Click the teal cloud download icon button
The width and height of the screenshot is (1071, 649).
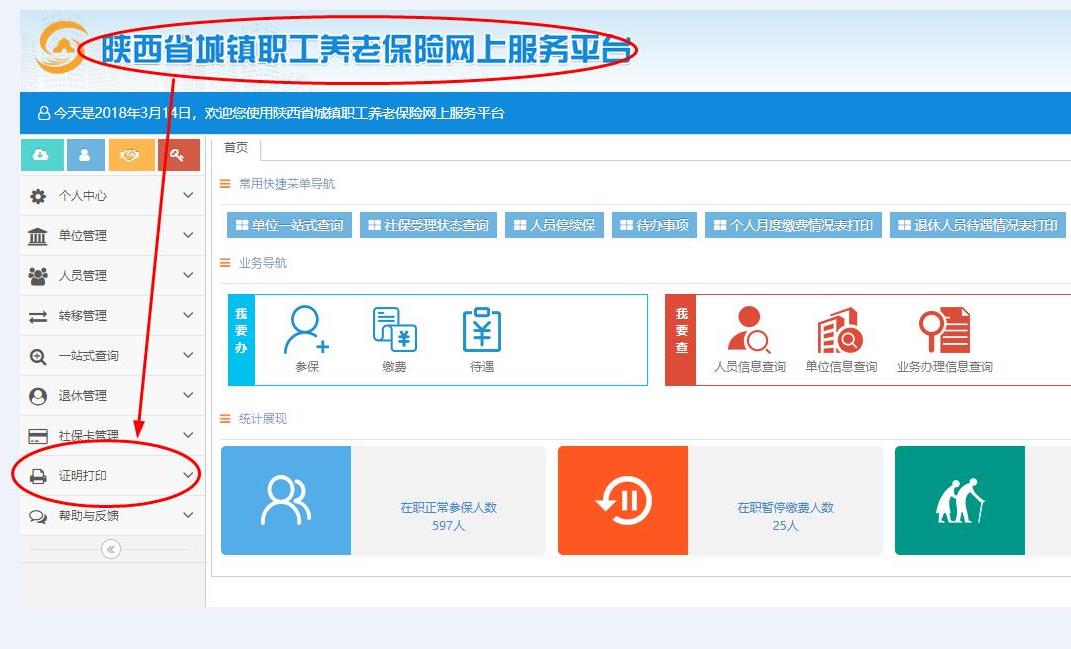point(42,155)
